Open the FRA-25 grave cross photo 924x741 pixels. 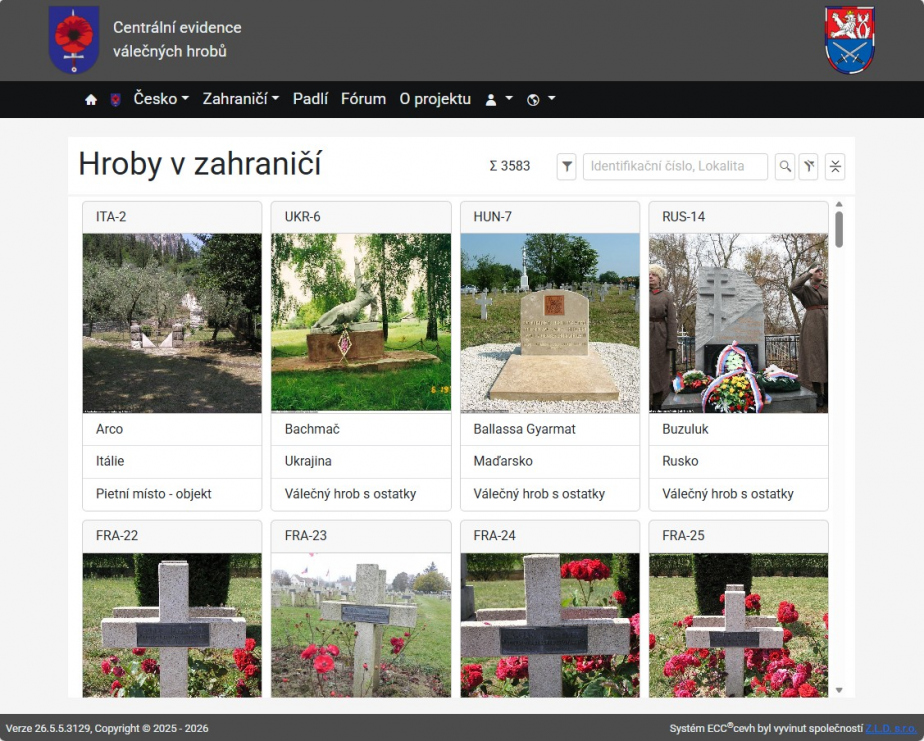pyautogui.click(x=738, y=625)
